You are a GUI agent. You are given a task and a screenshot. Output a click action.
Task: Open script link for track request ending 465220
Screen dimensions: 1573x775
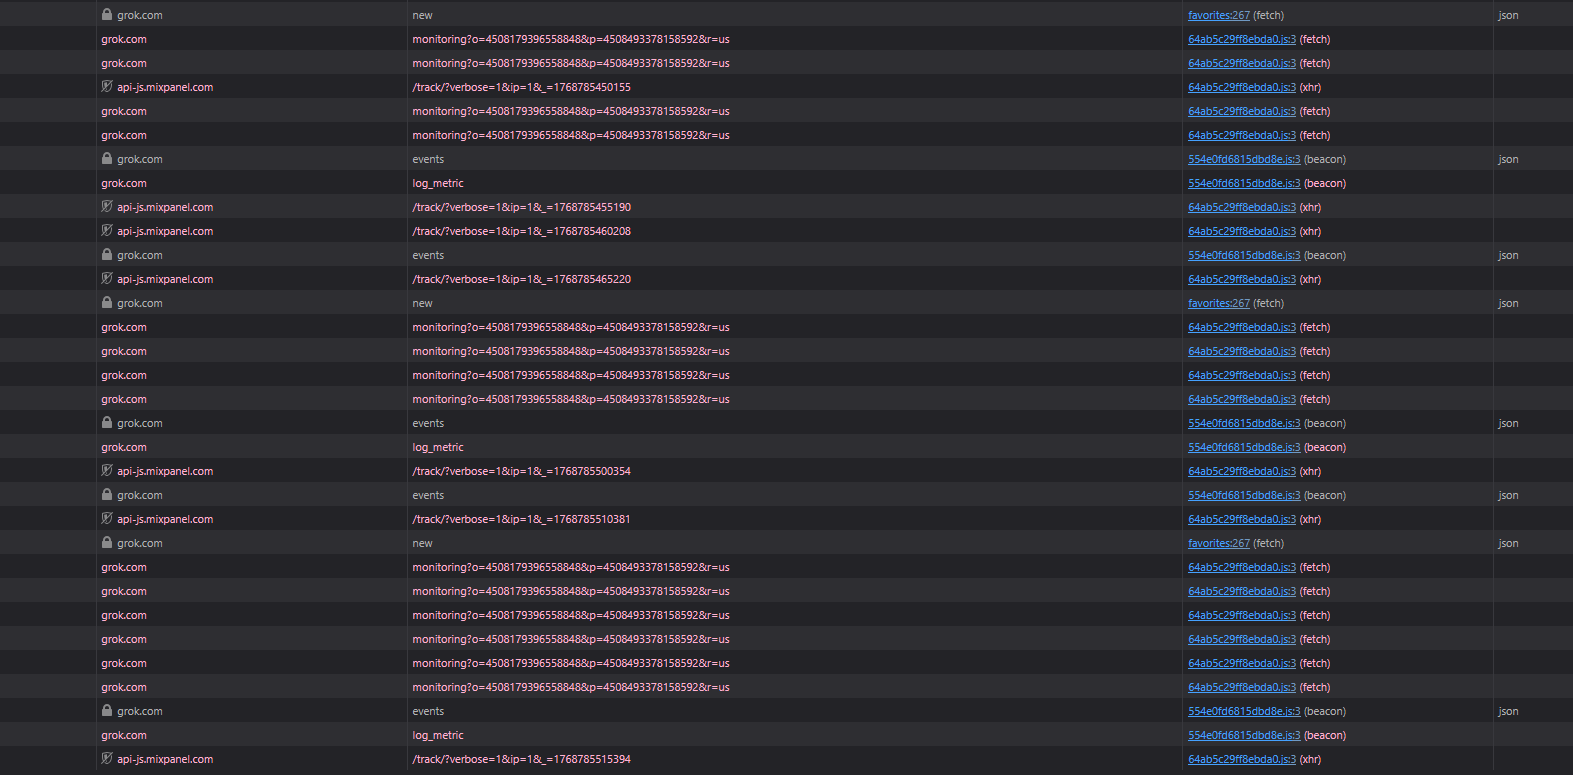pos(1241,279)
